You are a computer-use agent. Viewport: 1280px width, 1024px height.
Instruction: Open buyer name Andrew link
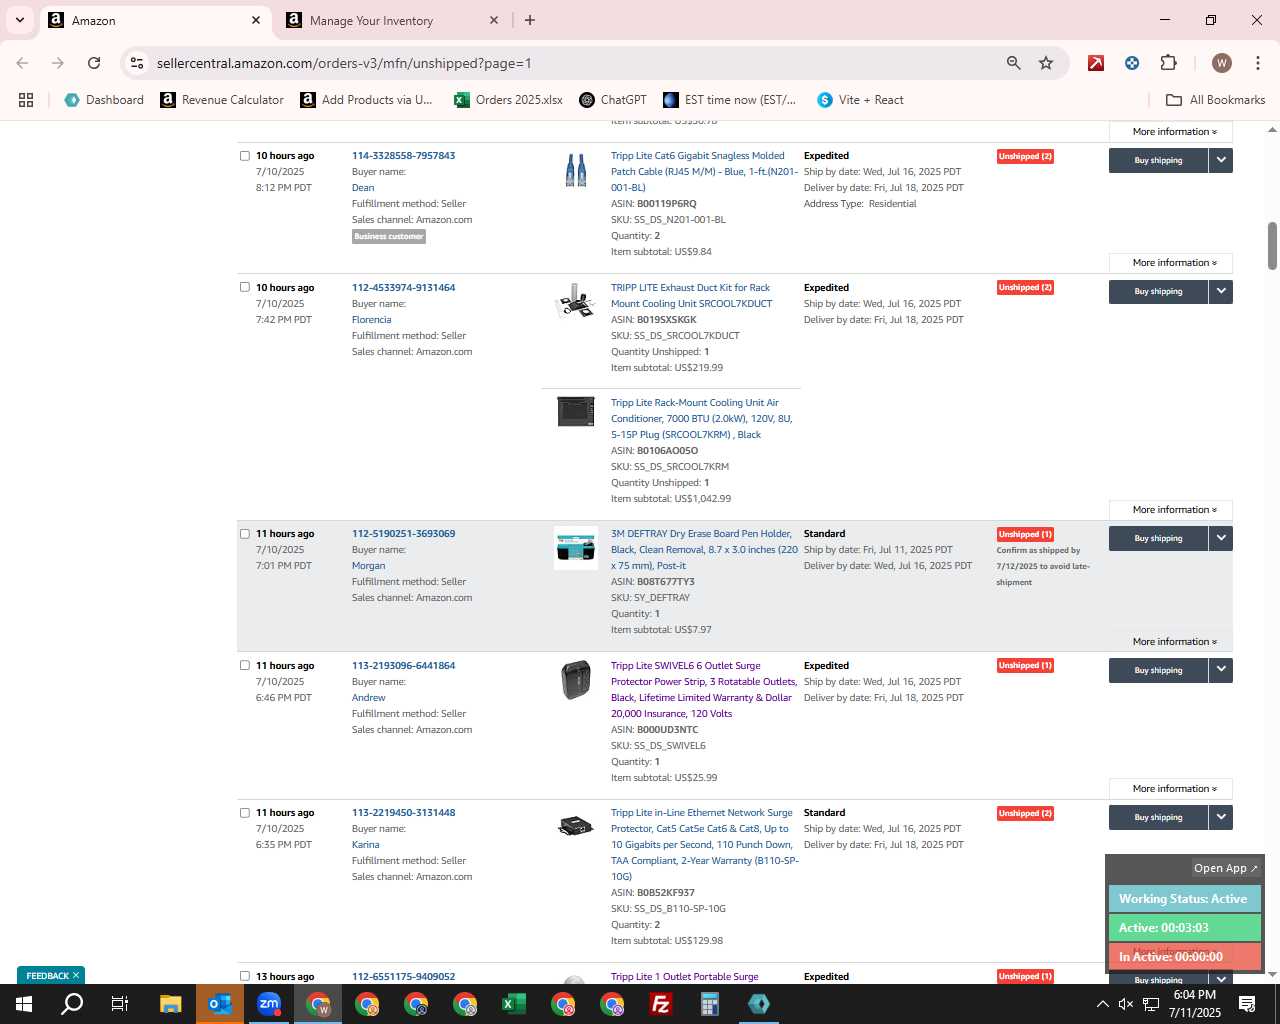point(368,697)
